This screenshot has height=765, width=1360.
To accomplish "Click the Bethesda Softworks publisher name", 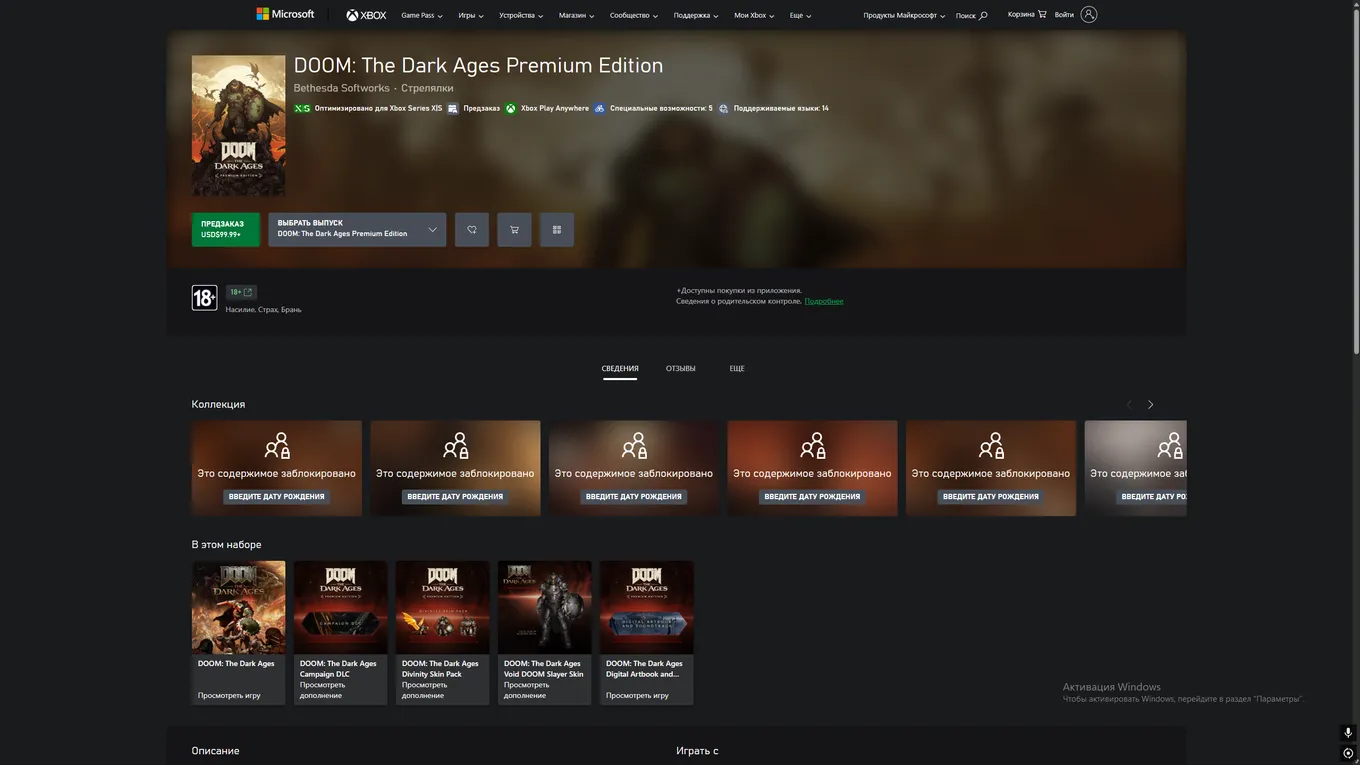I will 341,89.
